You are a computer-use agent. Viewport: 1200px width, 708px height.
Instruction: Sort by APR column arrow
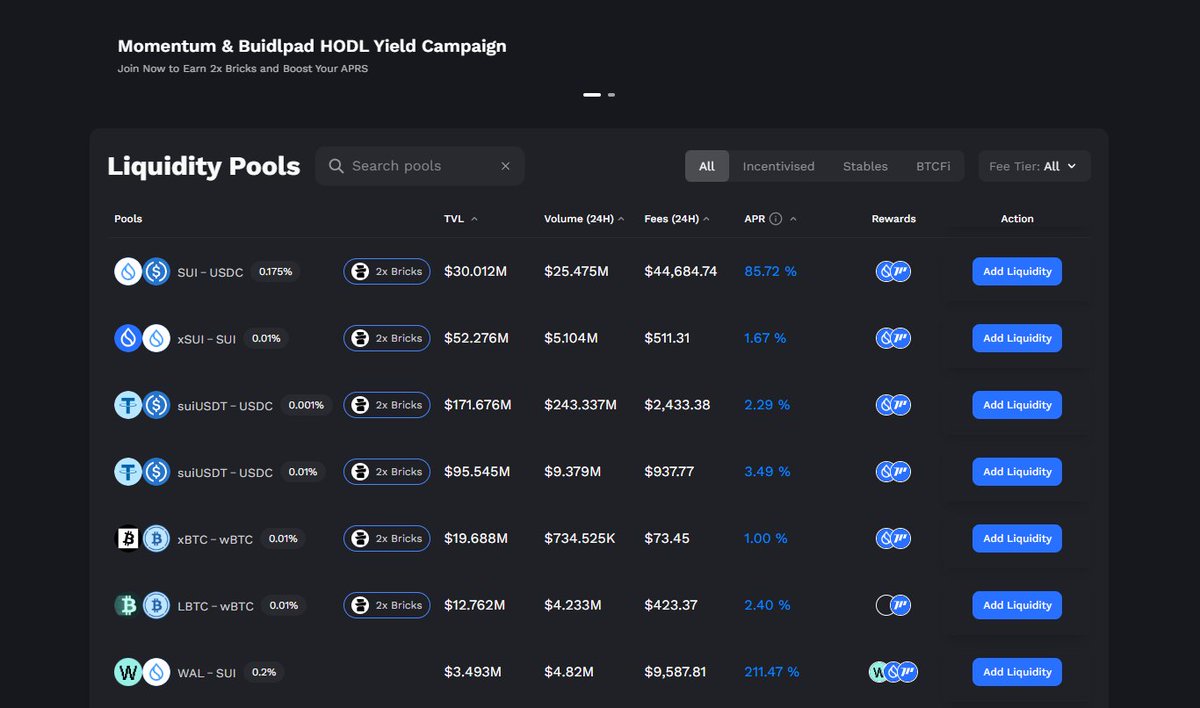coord(793,219)
